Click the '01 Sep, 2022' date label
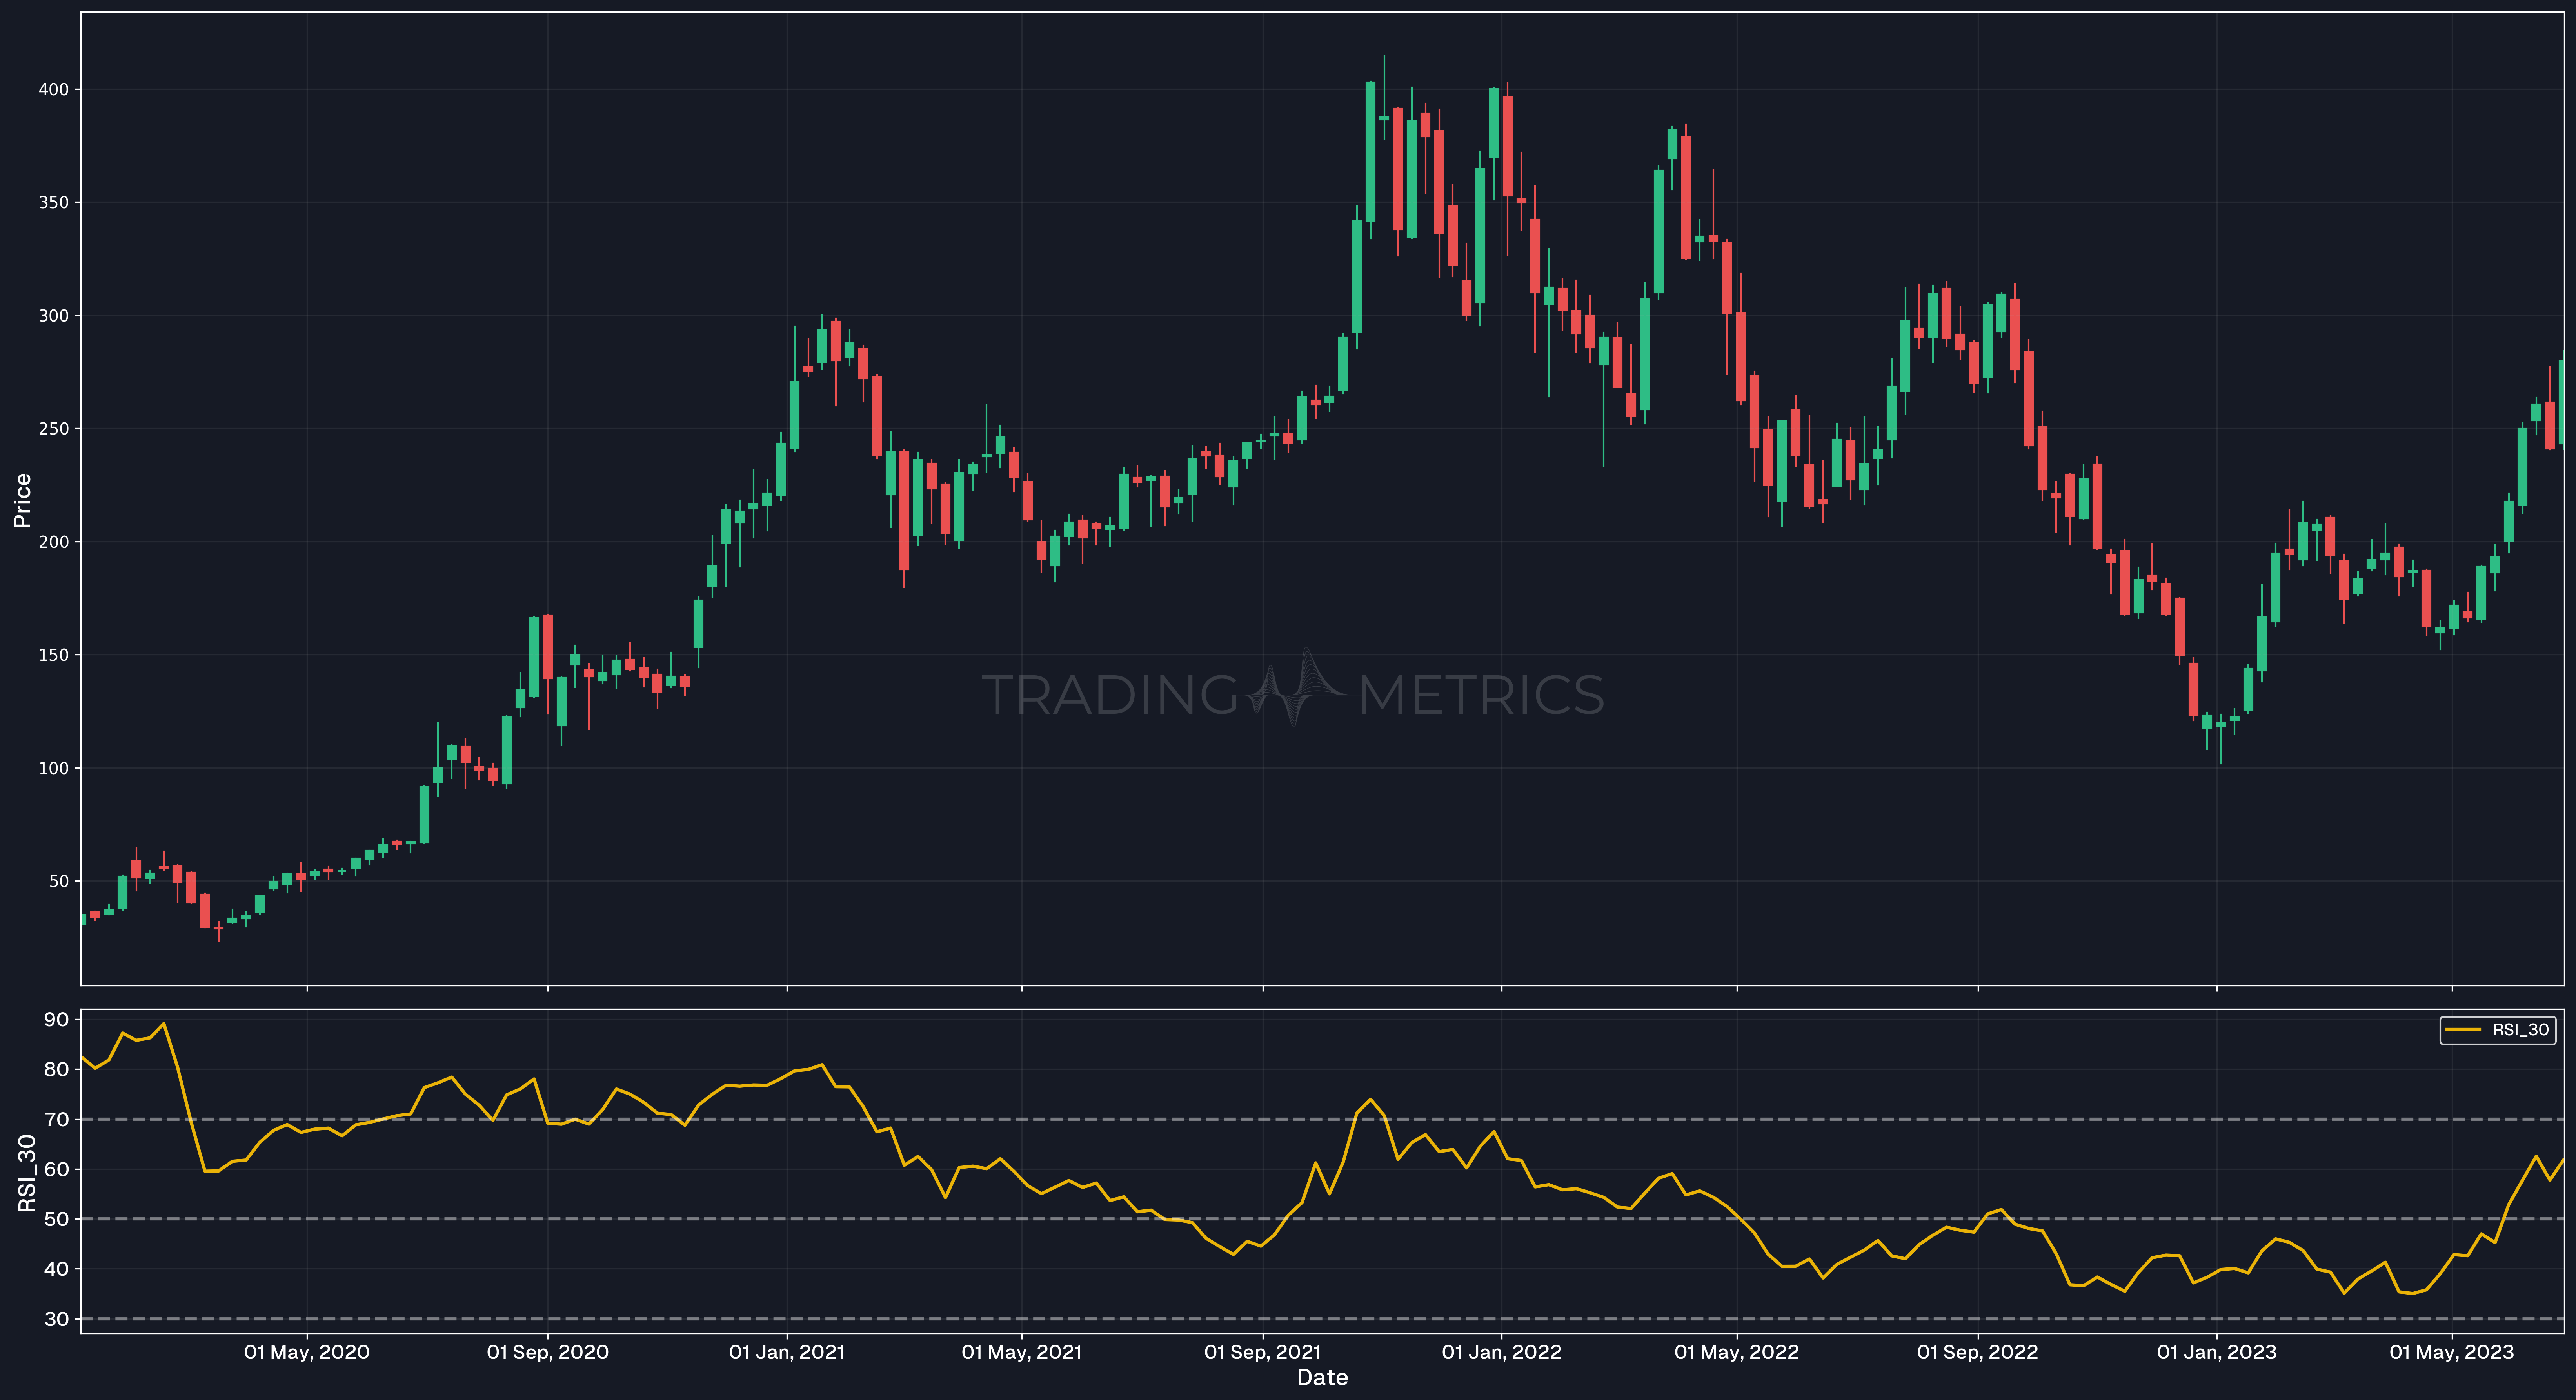 point(1978,1352)
